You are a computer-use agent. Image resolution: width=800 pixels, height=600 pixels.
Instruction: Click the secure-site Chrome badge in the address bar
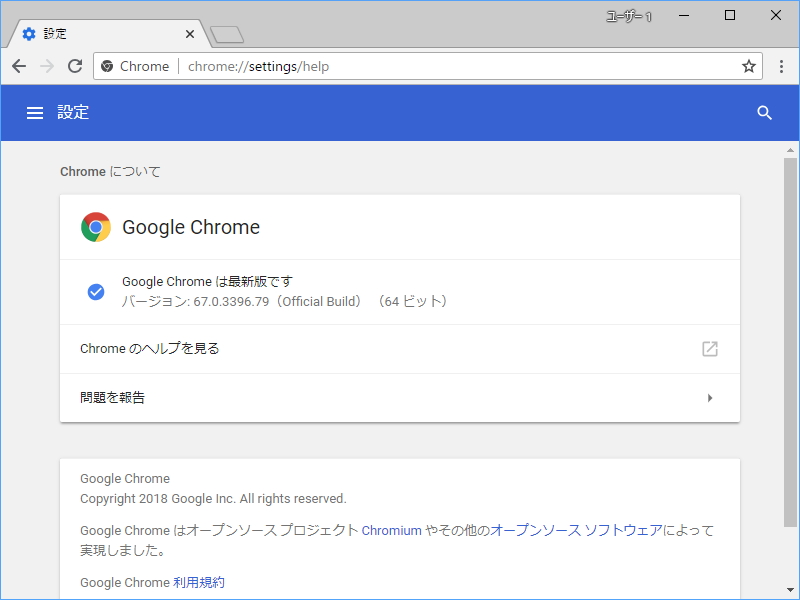point(107,66)
